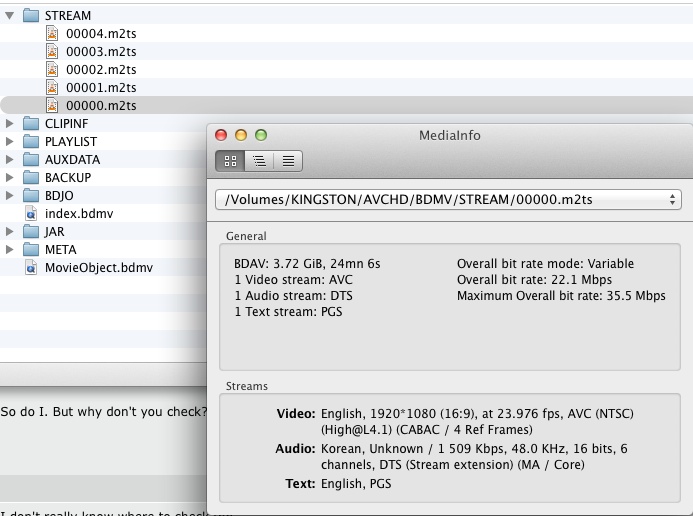This screenshot has width=693, height=516.
Task: Click the 00003.m2ts file icon
Action: [x=53, y=52]
